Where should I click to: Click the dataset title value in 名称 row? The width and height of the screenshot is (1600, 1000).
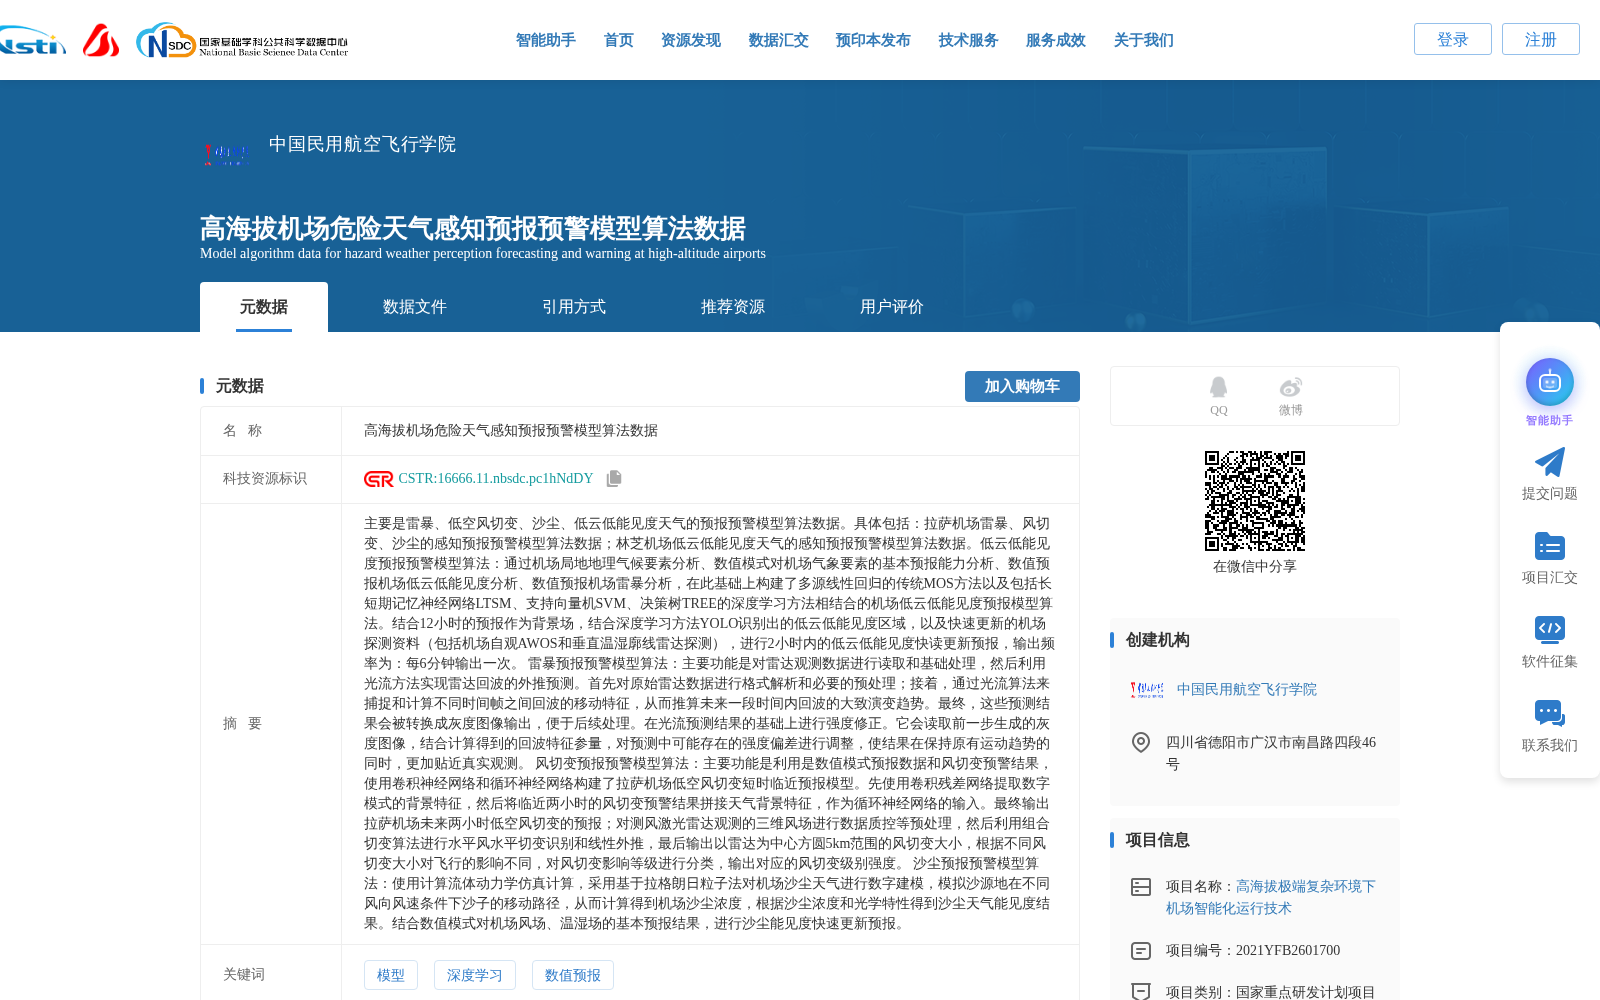pyautogui.click(x=511, y=431)
